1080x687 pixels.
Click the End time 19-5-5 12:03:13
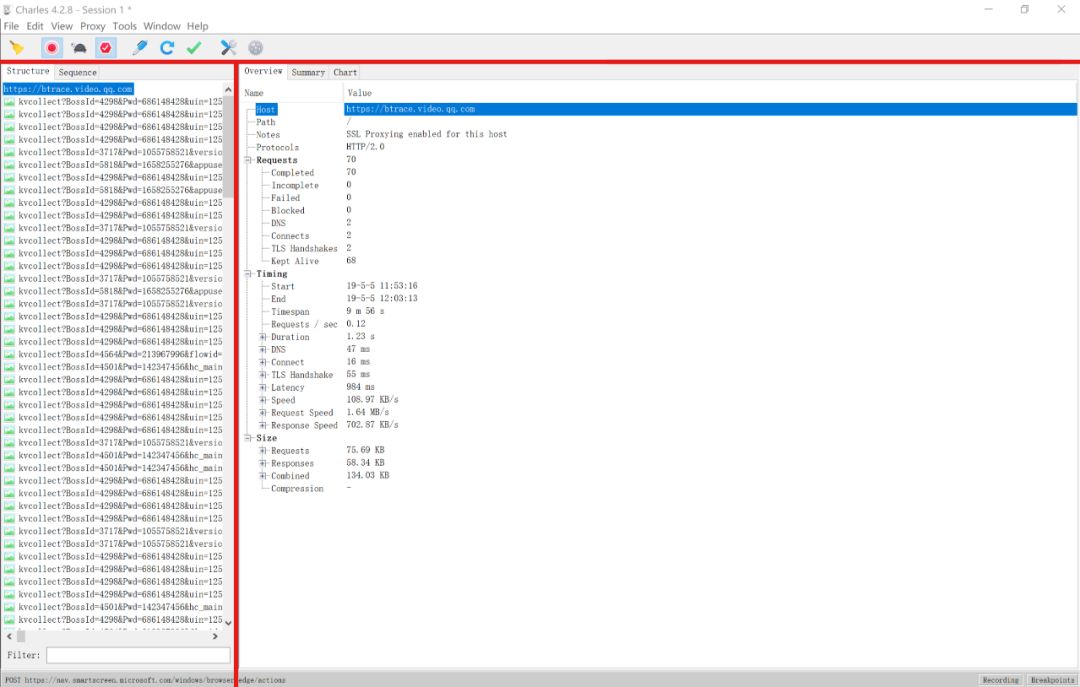(382, 298)
